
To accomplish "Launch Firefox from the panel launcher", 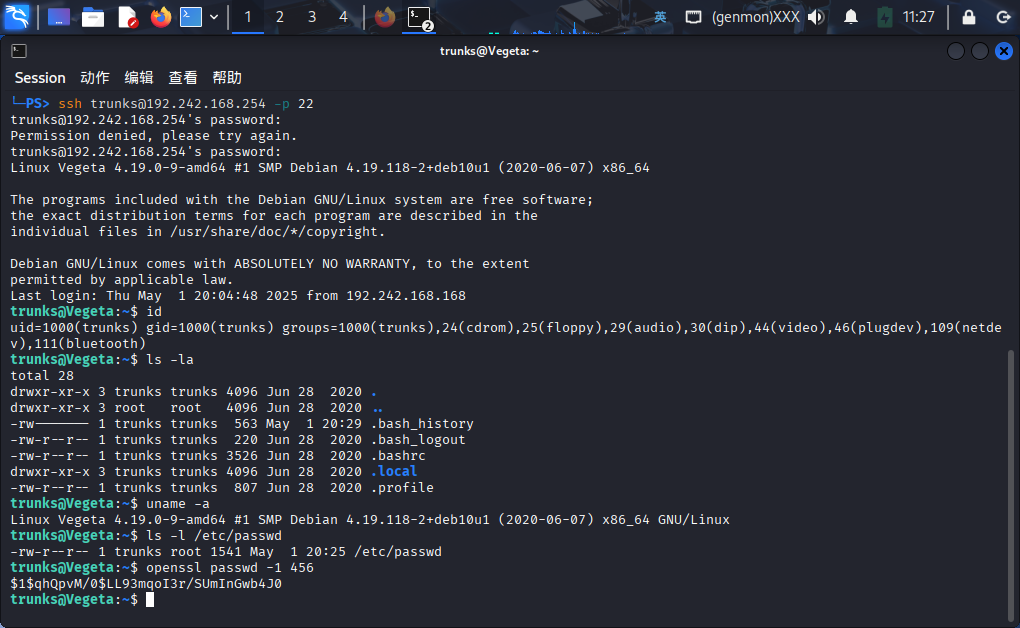I will [x=161, y=17].
